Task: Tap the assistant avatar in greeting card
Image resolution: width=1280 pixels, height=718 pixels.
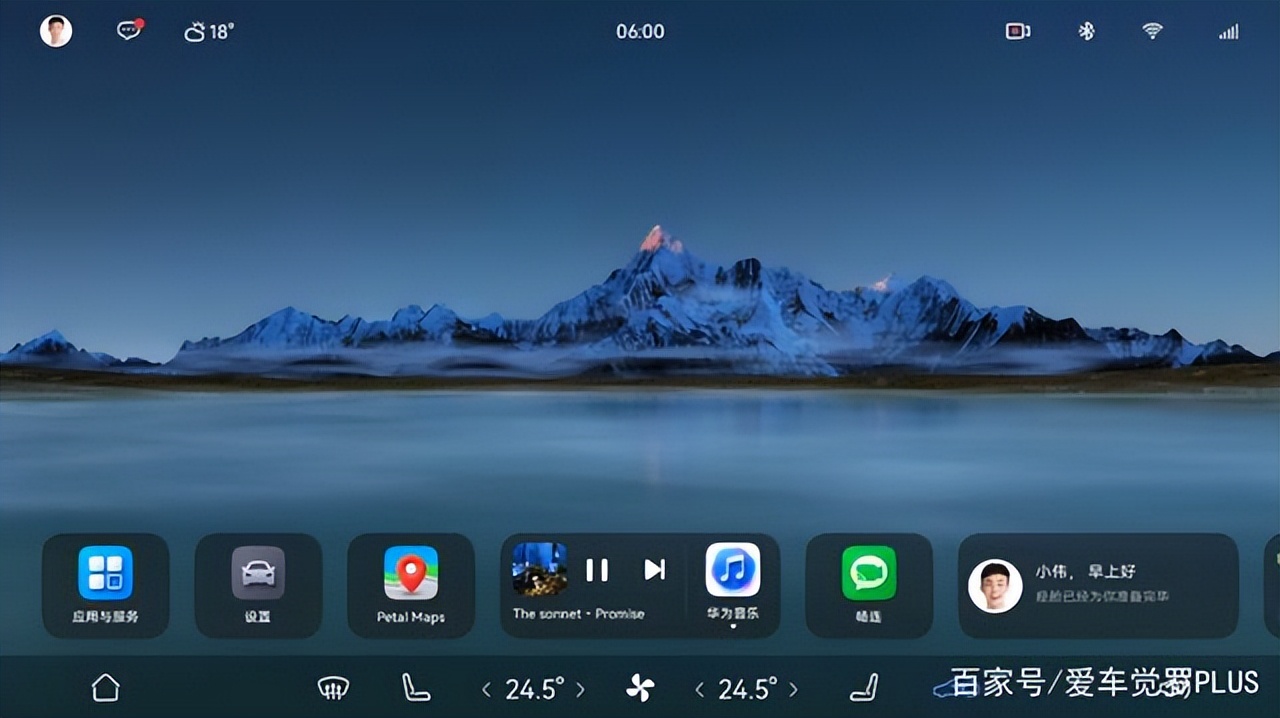Action: [995, 586]
